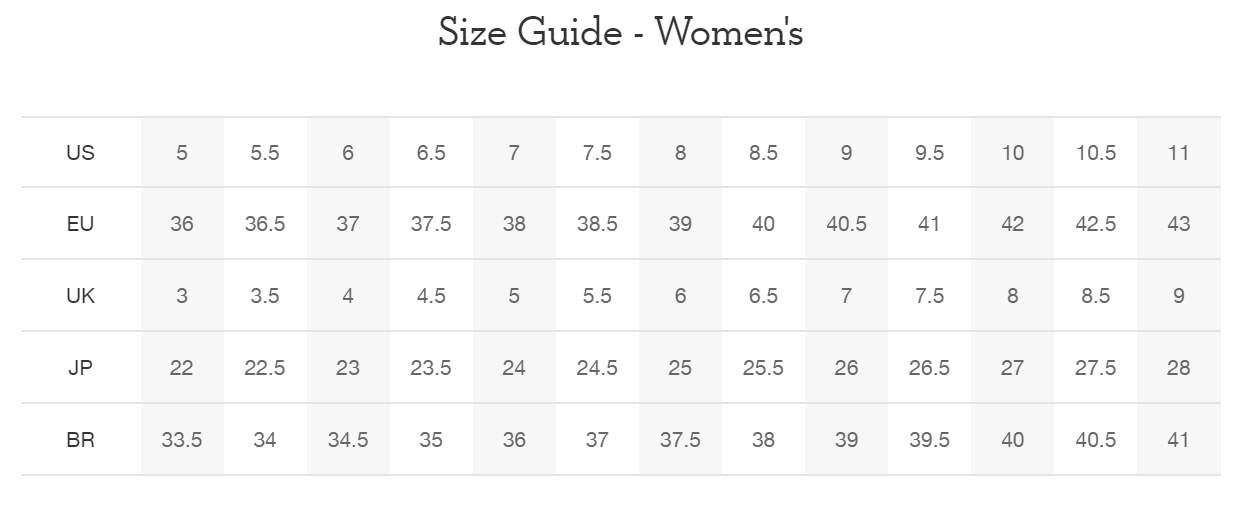Screen dimensions: 1243x508
Task: Click the UK row label
Action: [81, 296]
